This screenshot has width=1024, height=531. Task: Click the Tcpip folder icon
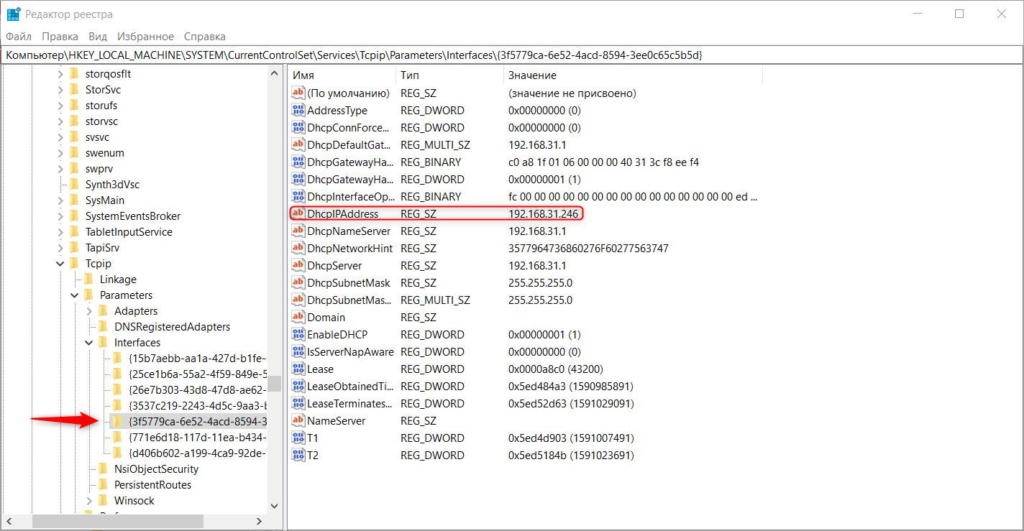pos(76,263)
